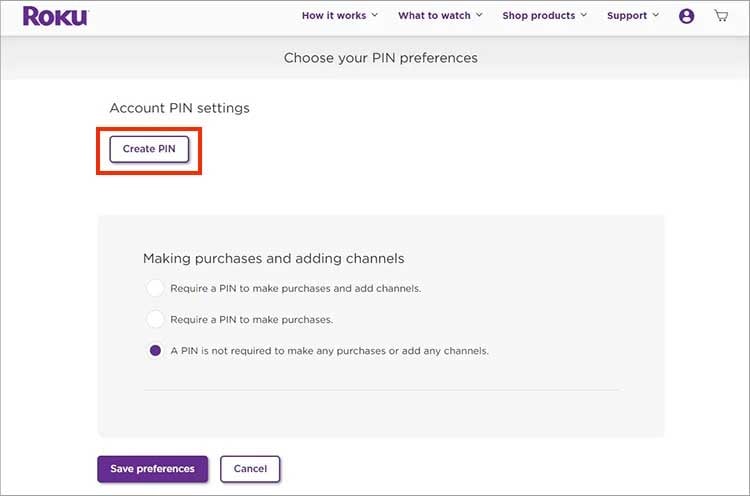Screen dimensions: 750x496
Task: Expand the How it works chevron
Action: 375,15
